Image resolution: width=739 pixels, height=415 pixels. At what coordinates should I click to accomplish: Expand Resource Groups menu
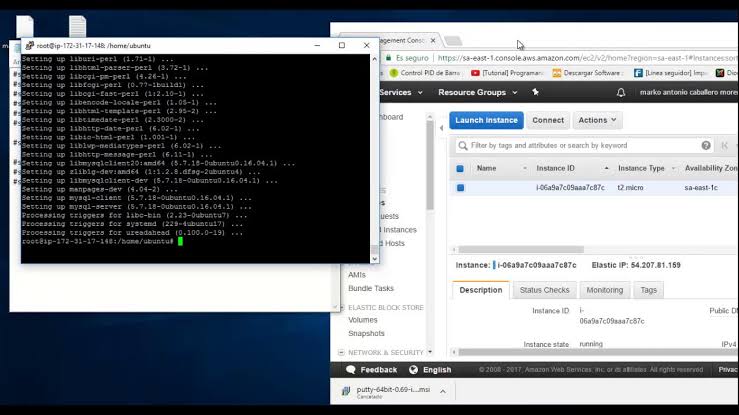[477, 93]
